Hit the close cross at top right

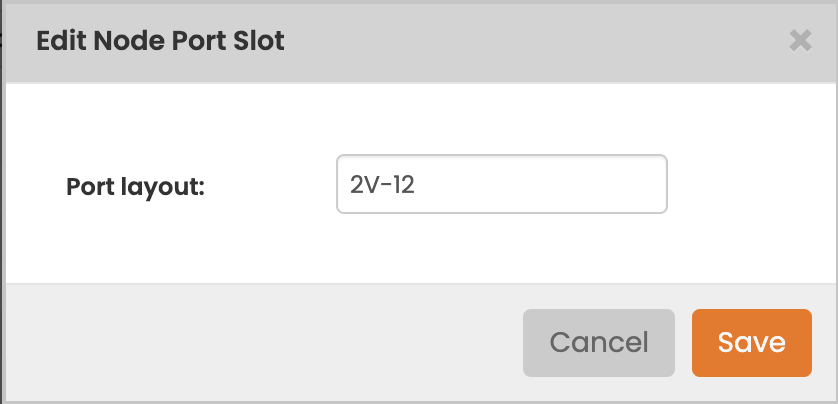(x=799, y=41)
